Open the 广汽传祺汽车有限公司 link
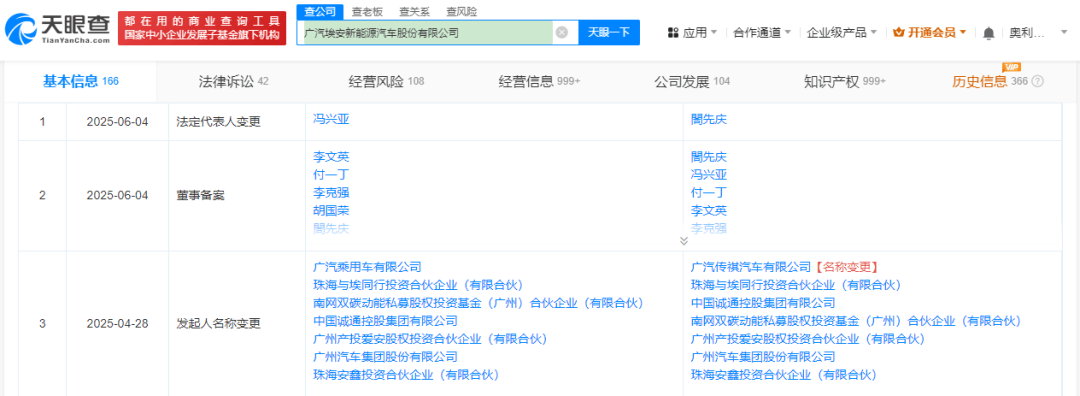 751,267
